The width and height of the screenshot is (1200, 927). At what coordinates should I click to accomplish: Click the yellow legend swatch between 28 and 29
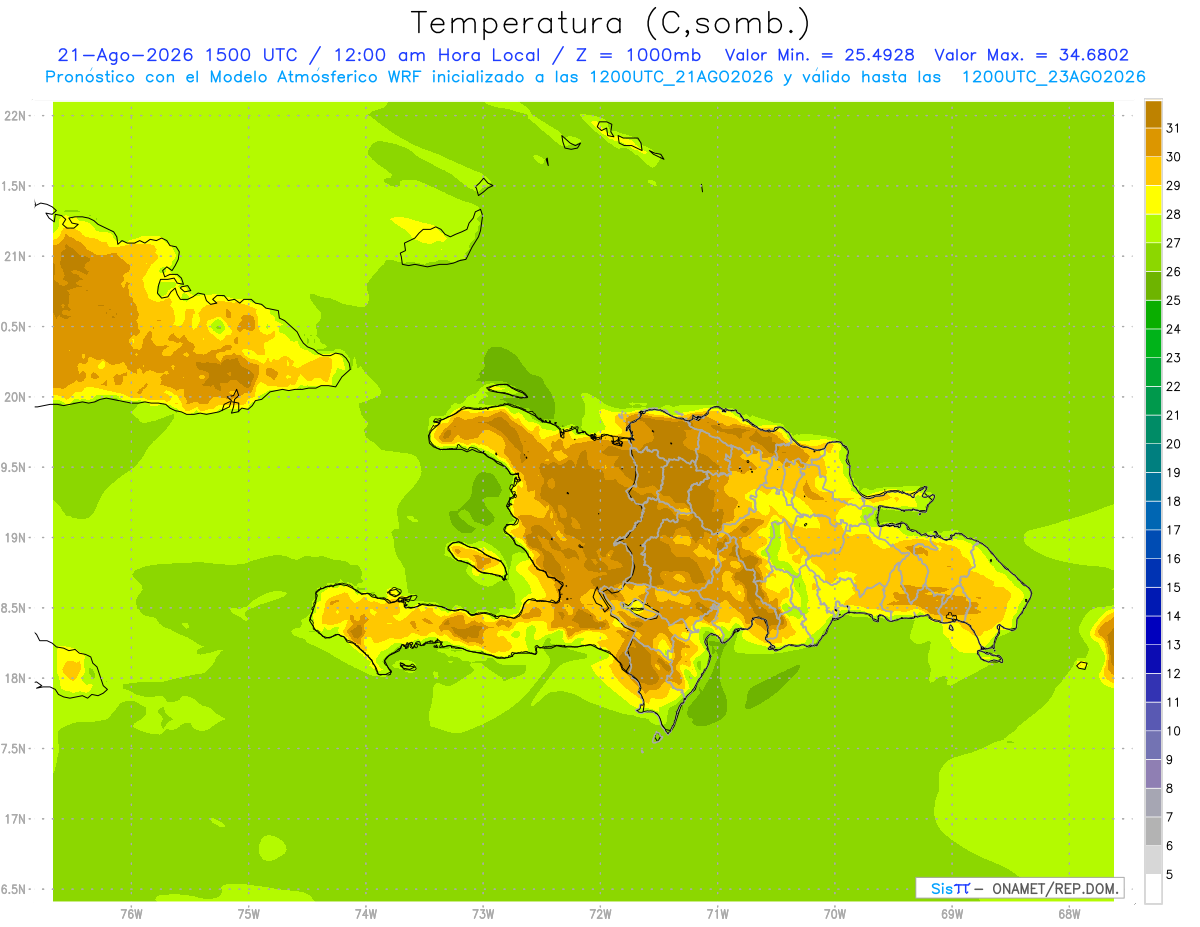tap(1153, 200)
